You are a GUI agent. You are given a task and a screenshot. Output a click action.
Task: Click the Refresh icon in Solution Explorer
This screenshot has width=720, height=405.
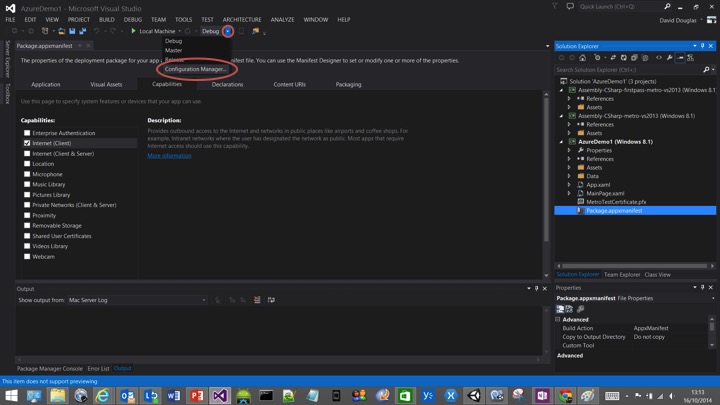coord(624,57)
